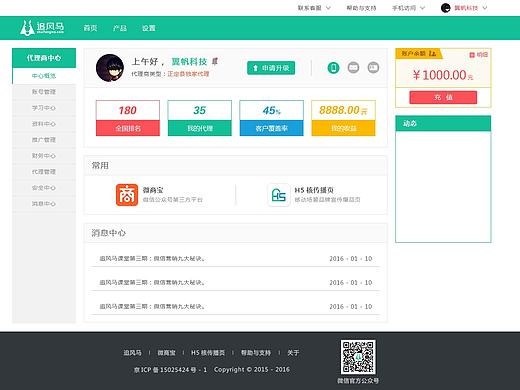Select 财务中心 in the sidebar

pyautogui.click(x=44, y=156)
